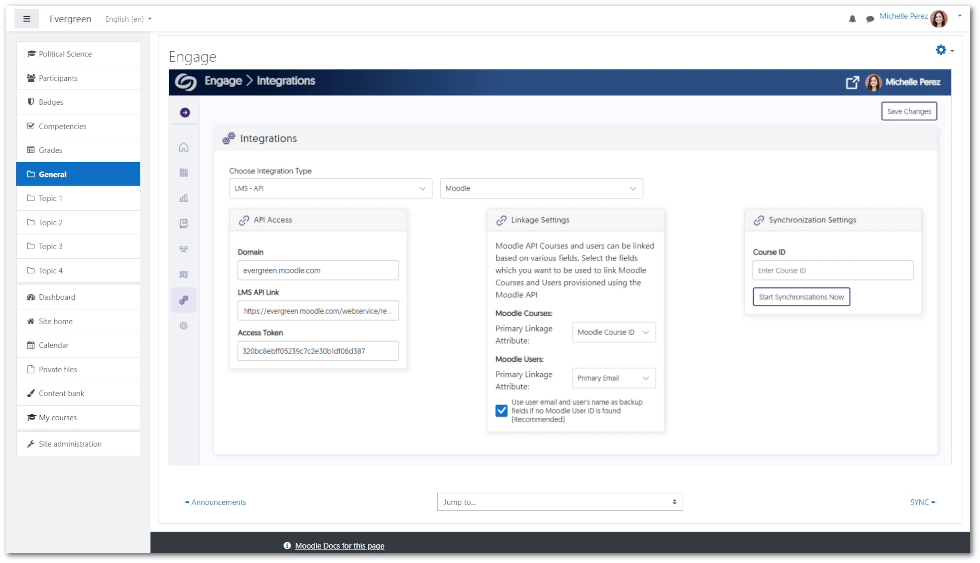Go to Topic 1
Viewport: 980px width, 563px height.
pos(78,198)
